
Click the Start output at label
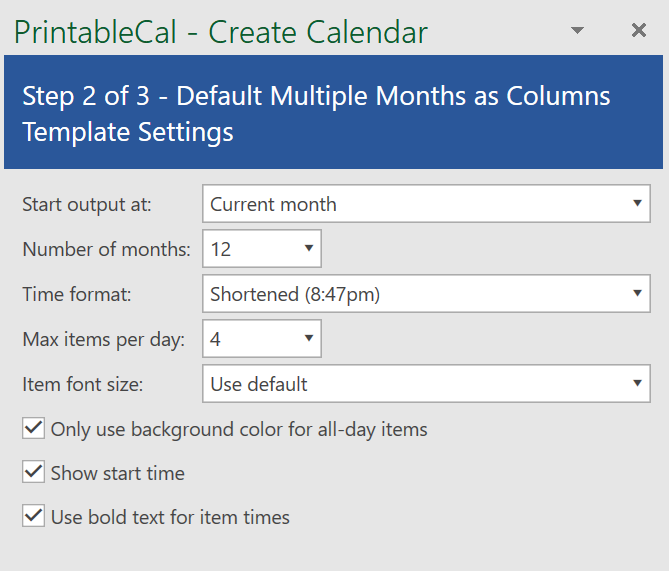point(87,204)
